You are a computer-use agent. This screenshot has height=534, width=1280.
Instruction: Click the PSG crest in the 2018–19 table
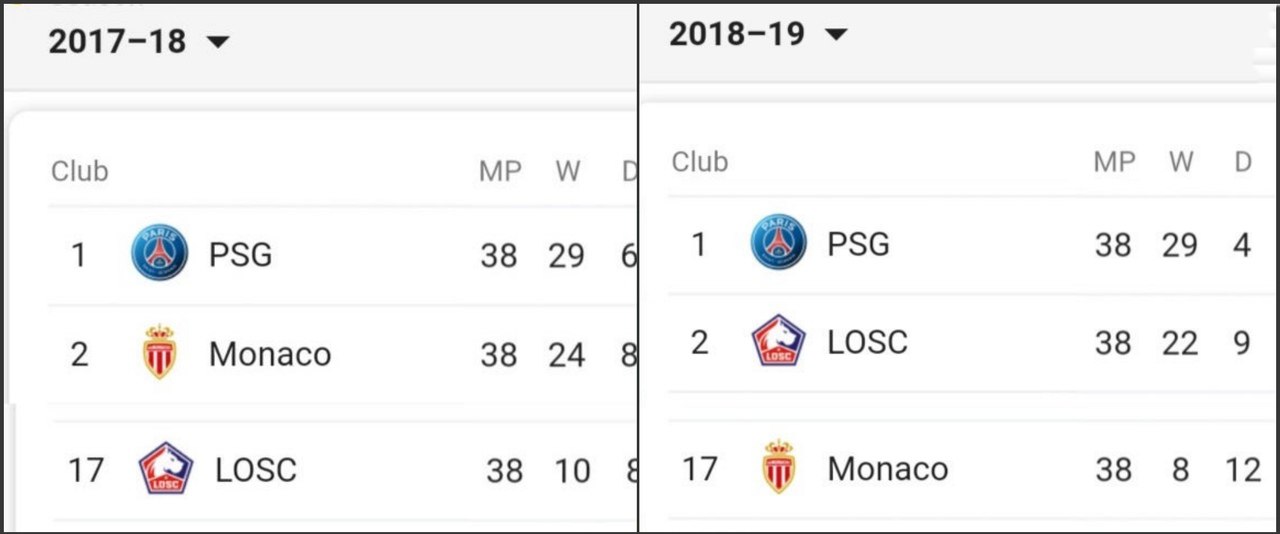pyautogui.click(x=778, y=242)
